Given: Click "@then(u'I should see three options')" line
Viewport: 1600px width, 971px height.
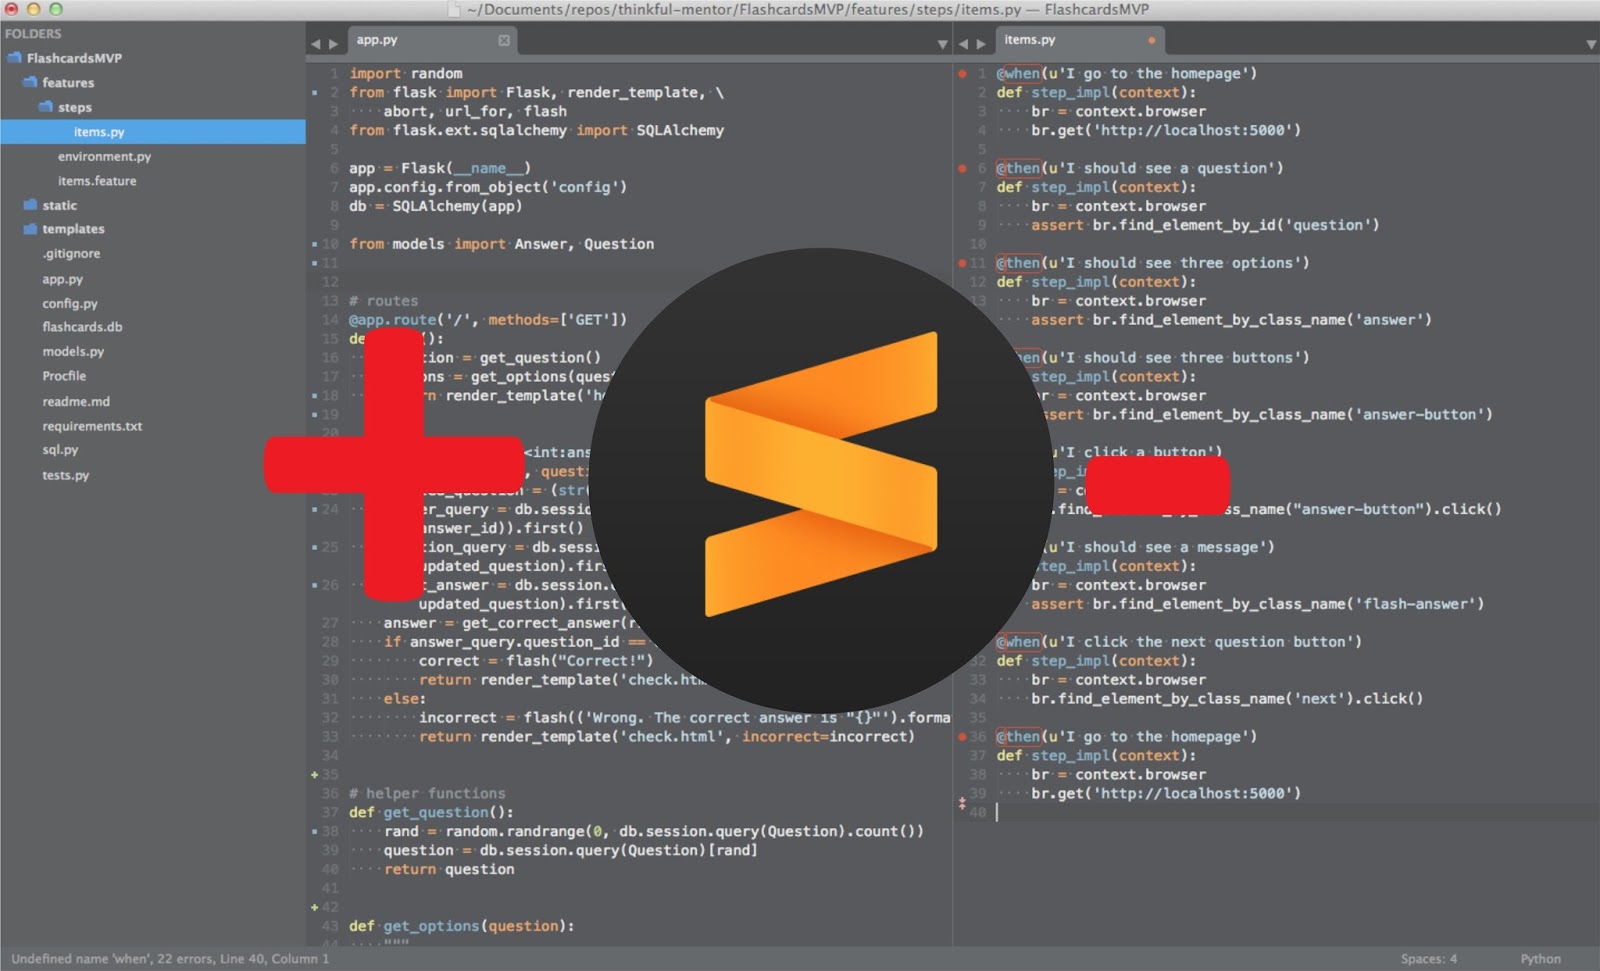Looking at the screenshot, I should click(1153, 264).
